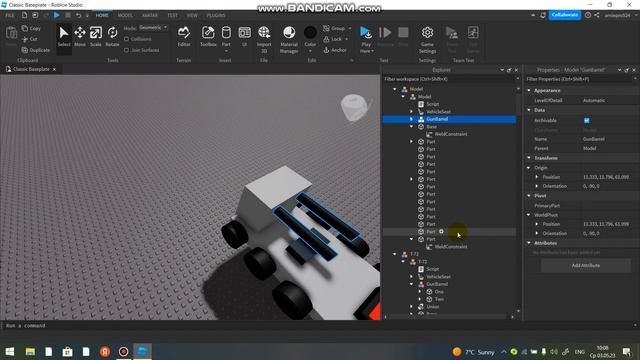Collapse the Pivot properties section
Viewport: 640px width, 360px height.
pyautogui.click(x=529, y=196)
